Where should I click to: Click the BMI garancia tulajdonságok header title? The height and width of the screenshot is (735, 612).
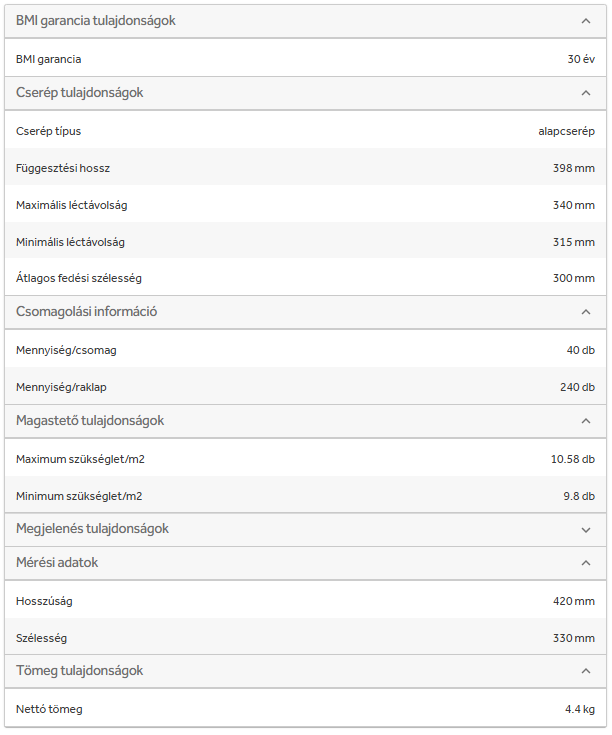coord(96,21)
